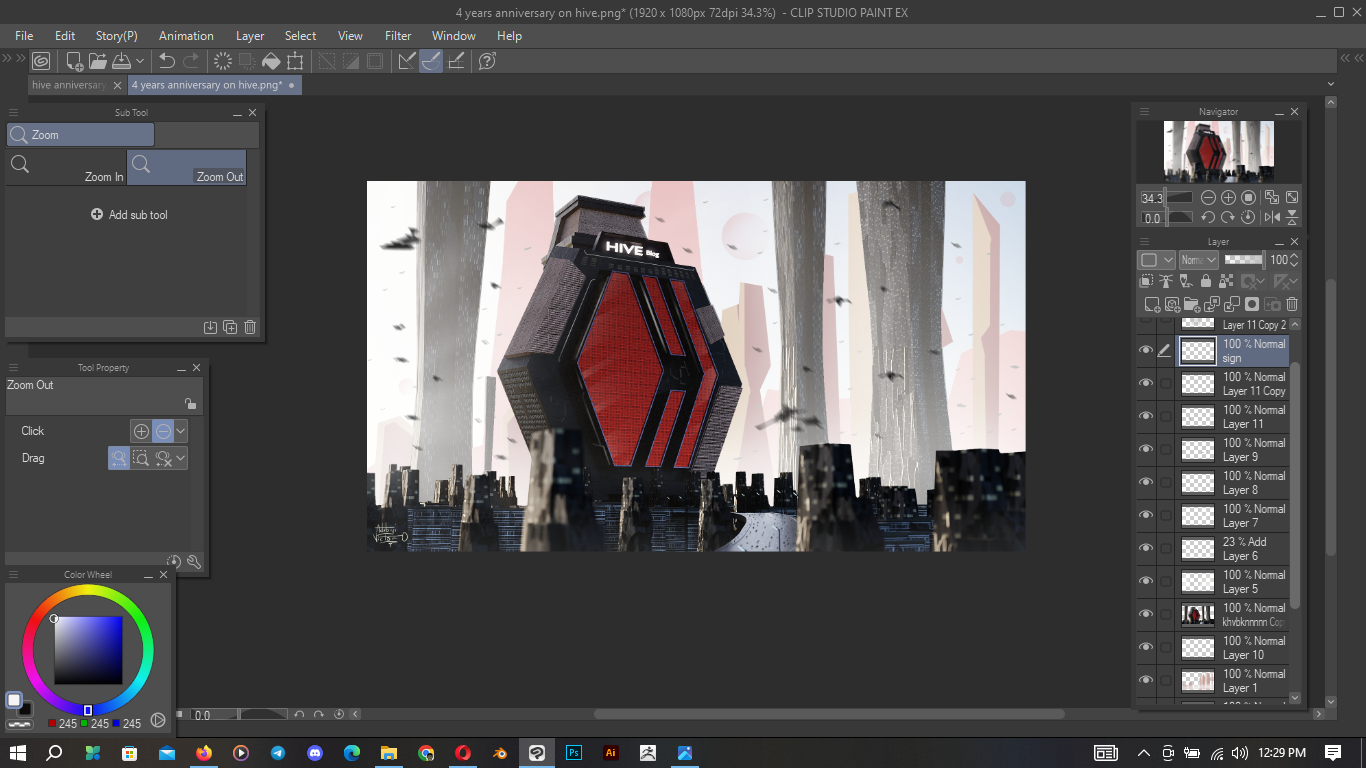
Task: Adjust the layer opacity slider
Action: [1244, 260]
